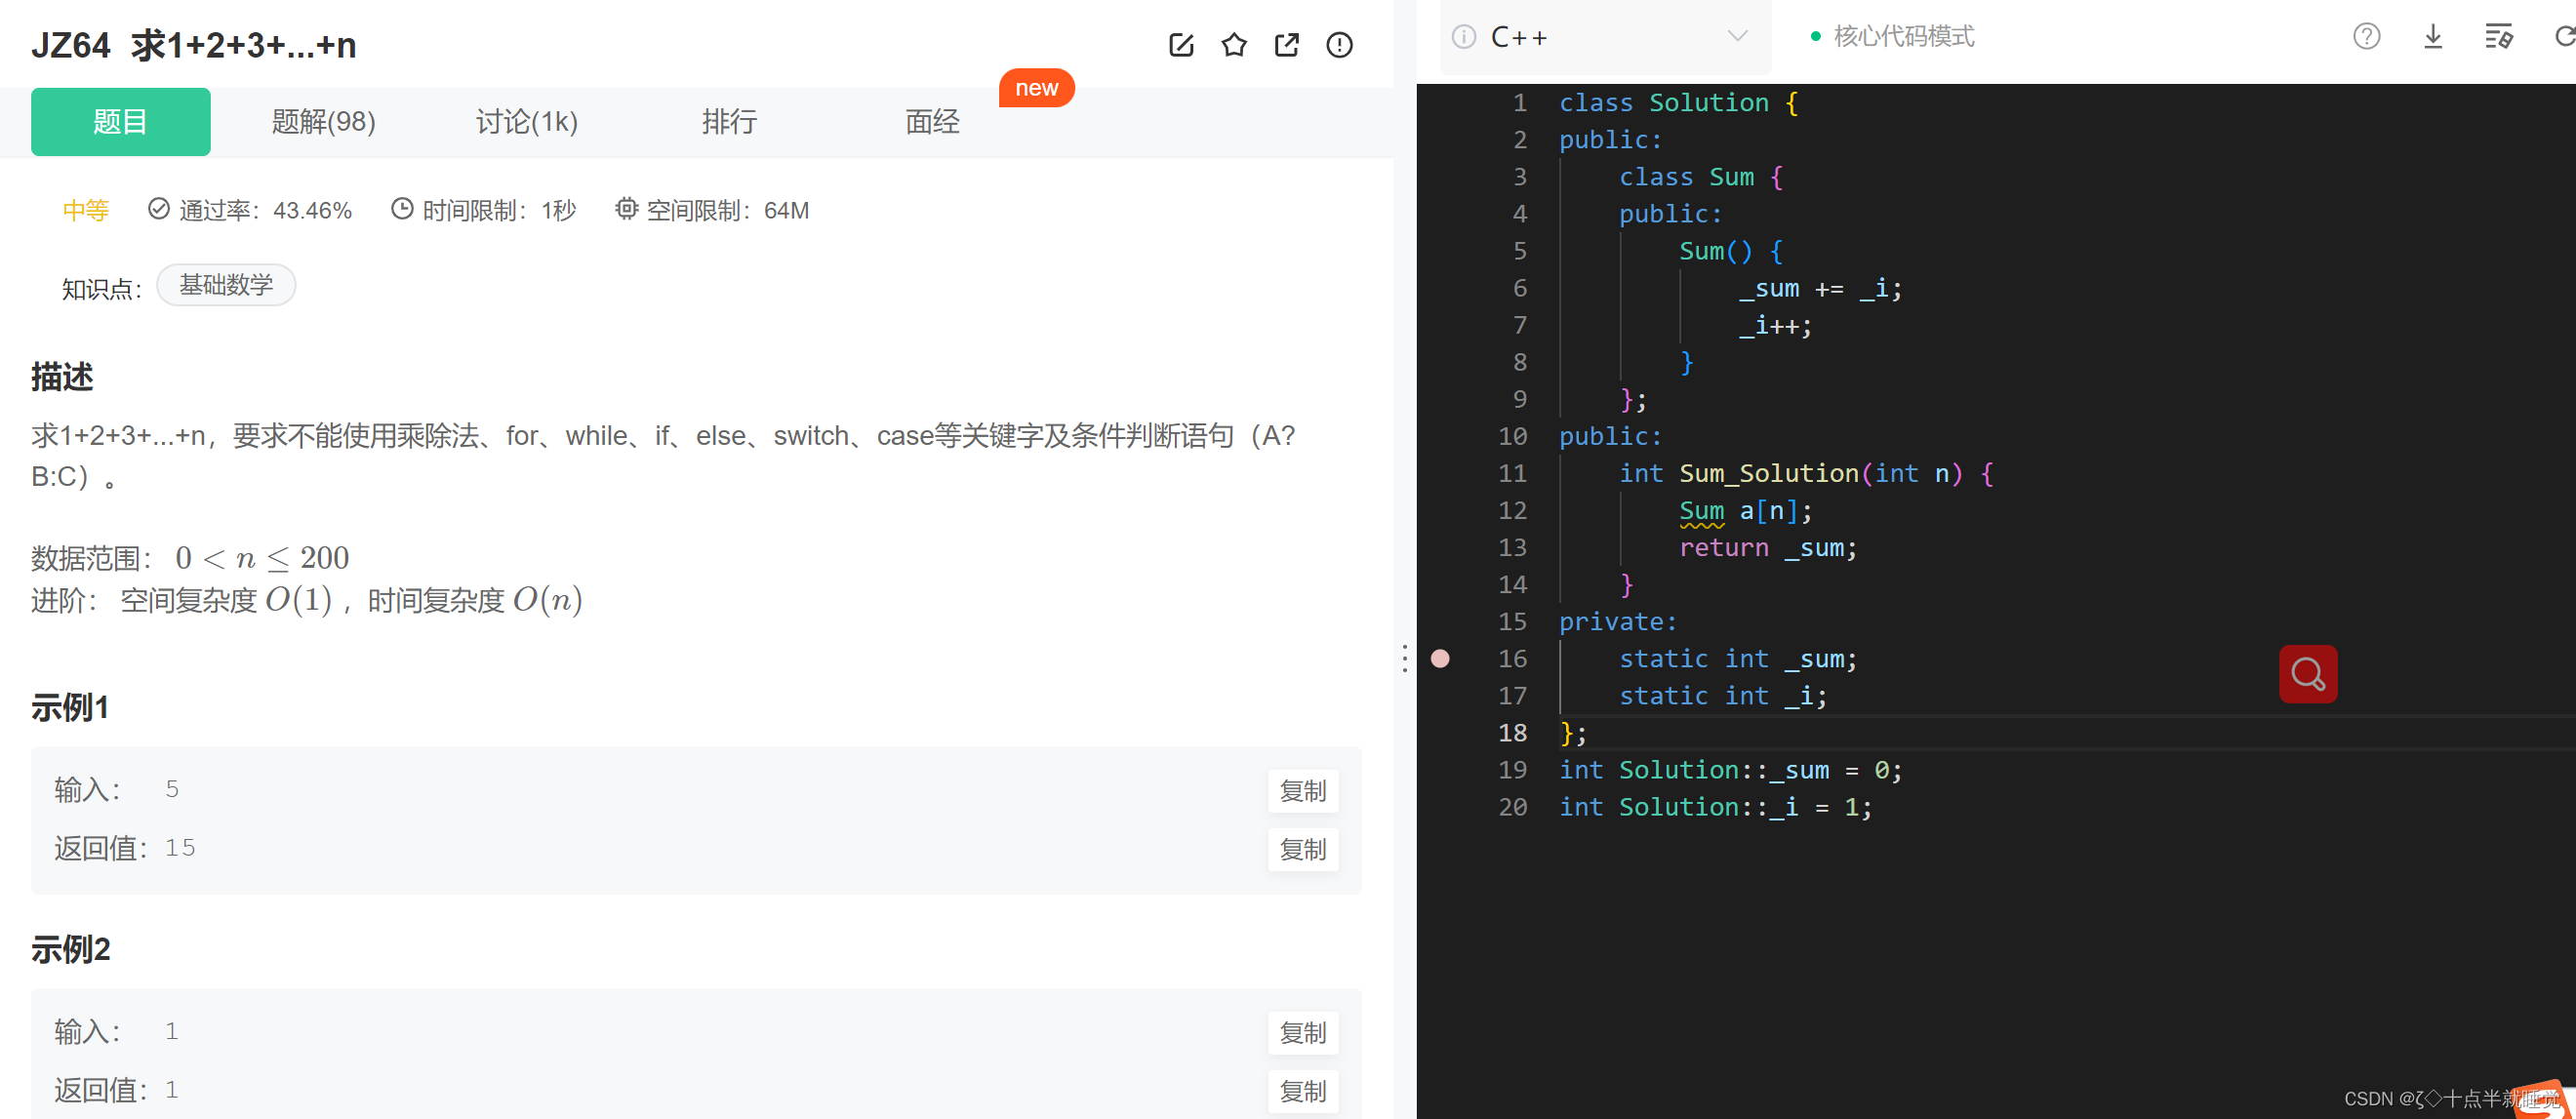Viewport: 2576px width, 1119px height.
Task: Click line number 18 in the gutter
Action: pos(1513,733)
